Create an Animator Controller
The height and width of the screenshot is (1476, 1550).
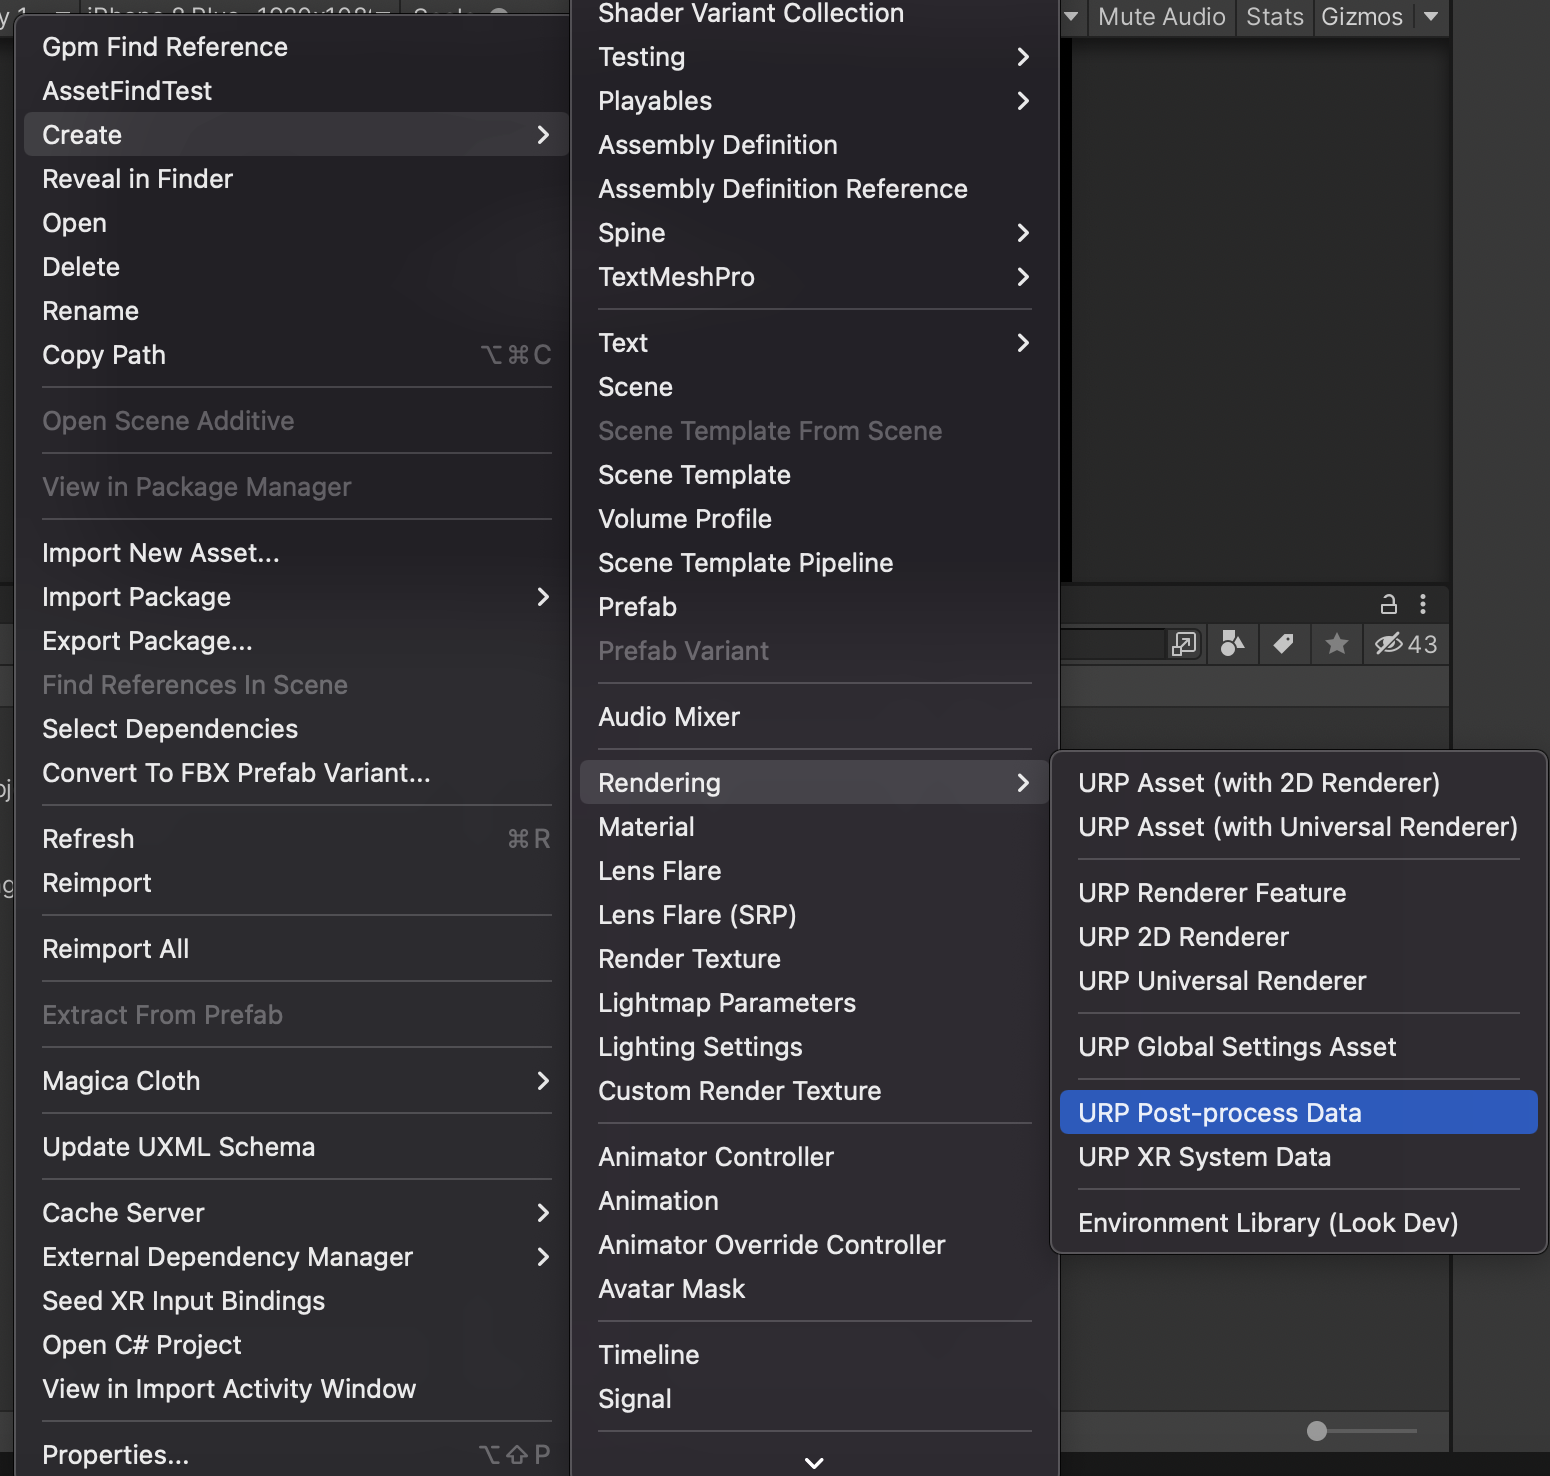pyautogui.click(x=814, y=1157)
